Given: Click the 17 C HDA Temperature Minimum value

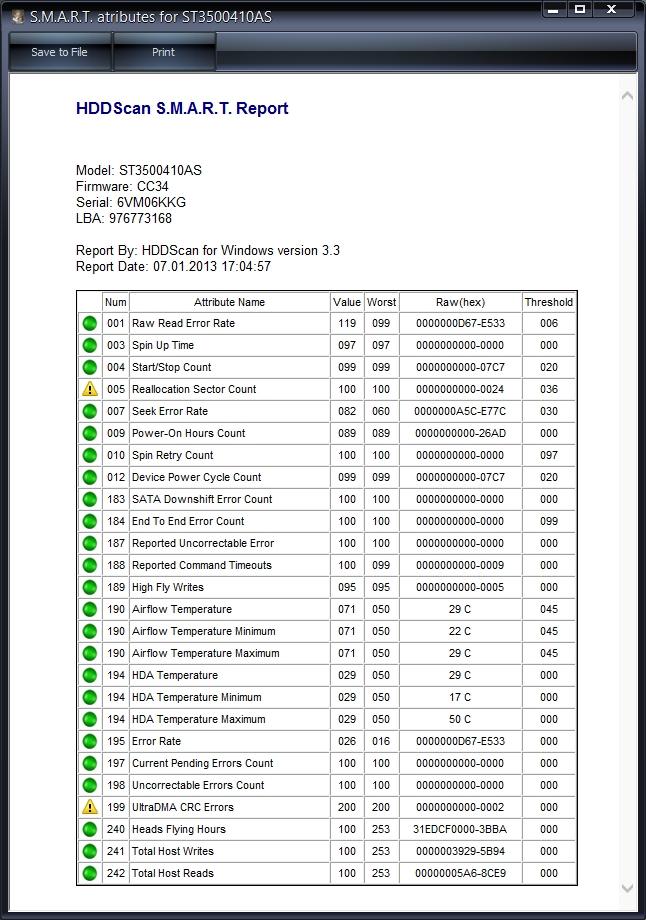Looking at the screenshot, I should tap(460, 697).
